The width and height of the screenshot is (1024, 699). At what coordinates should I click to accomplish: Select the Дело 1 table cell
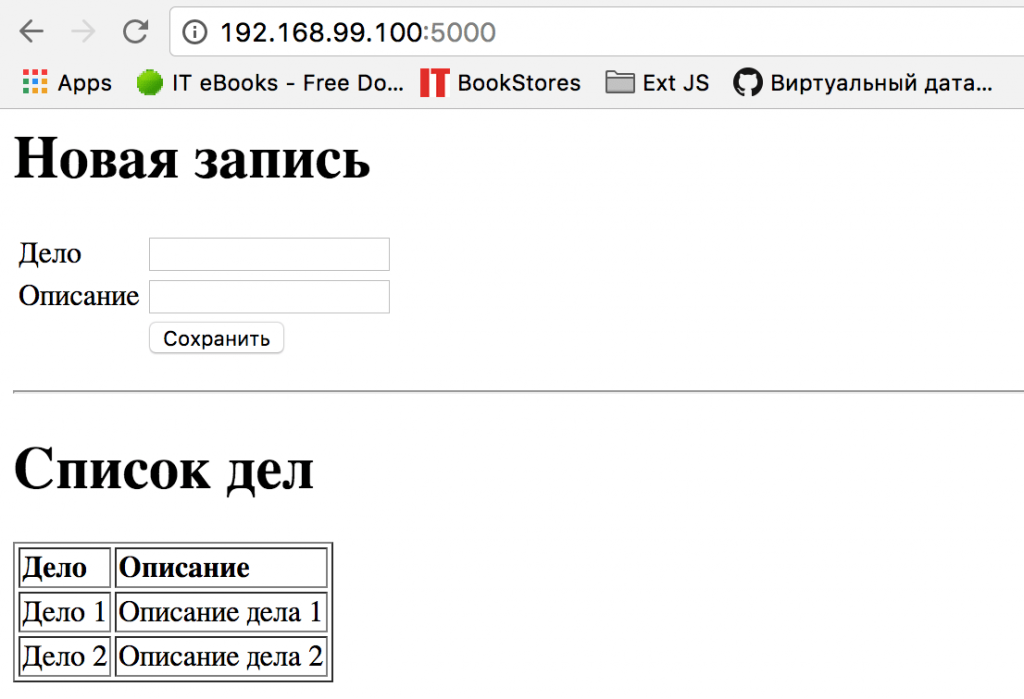(65, 612)
